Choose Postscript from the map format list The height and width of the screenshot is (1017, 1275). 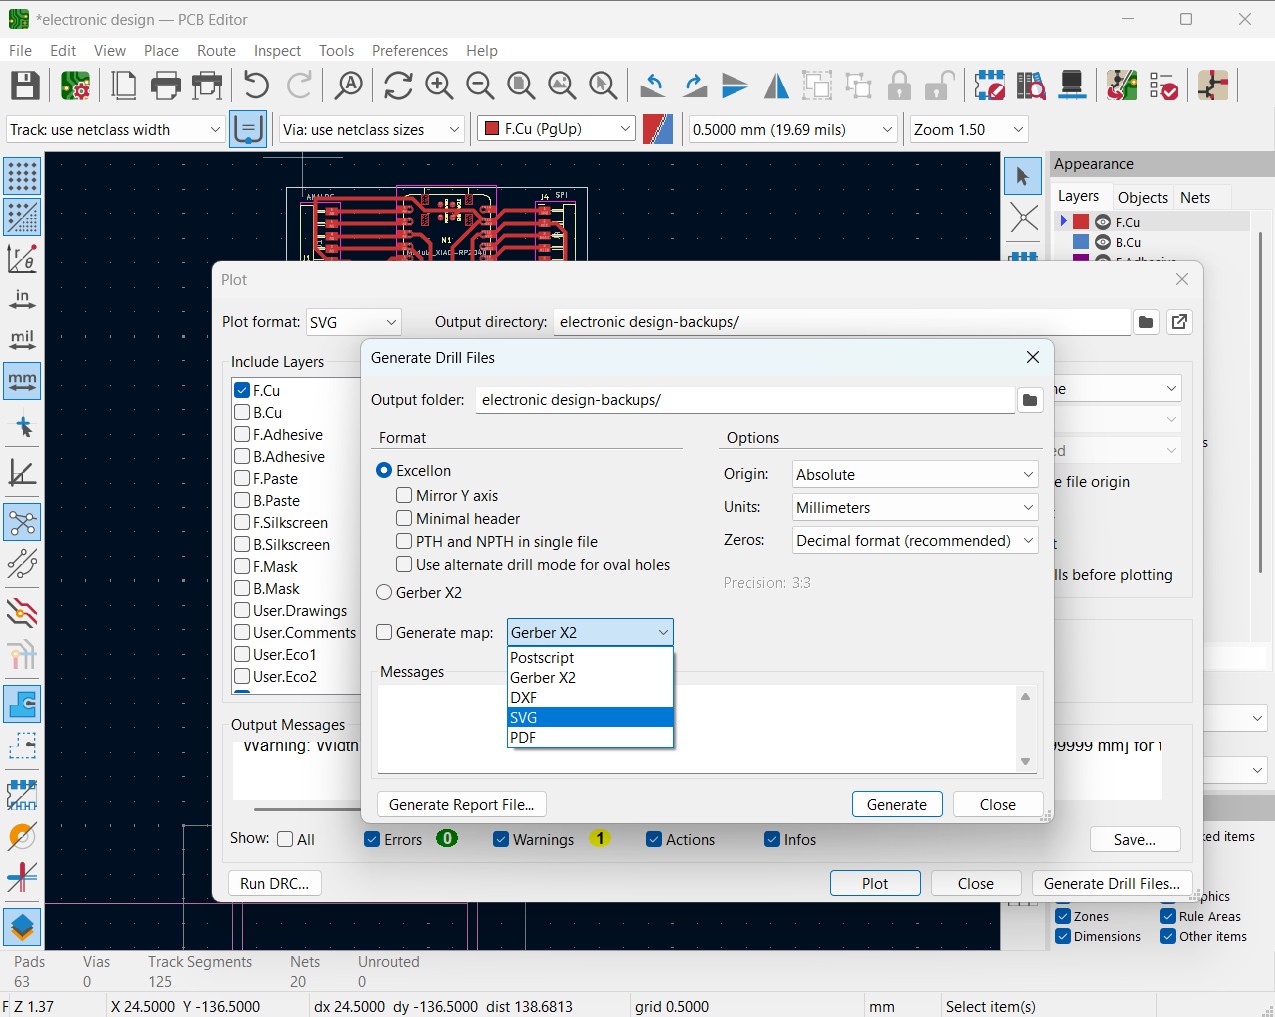click(x=590, y=657)
